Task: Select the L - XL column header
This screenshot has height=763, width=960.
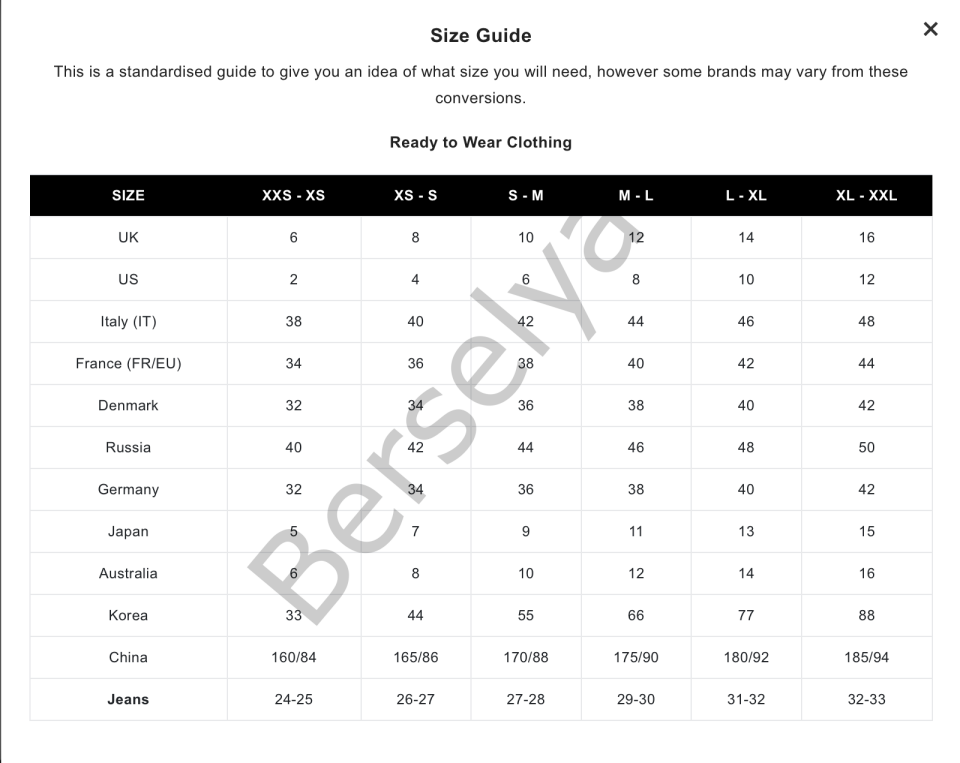Action: (746, 196)
